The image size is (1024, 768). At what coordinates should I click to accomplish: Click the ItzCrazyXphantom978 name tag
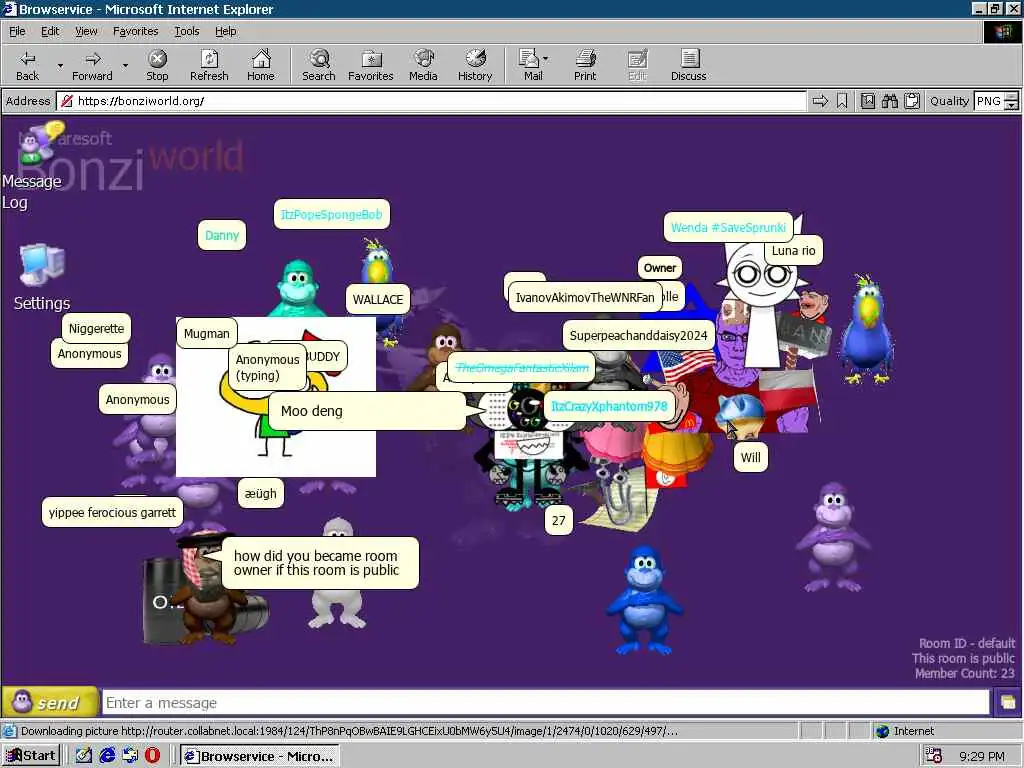(x=609, y=406)
